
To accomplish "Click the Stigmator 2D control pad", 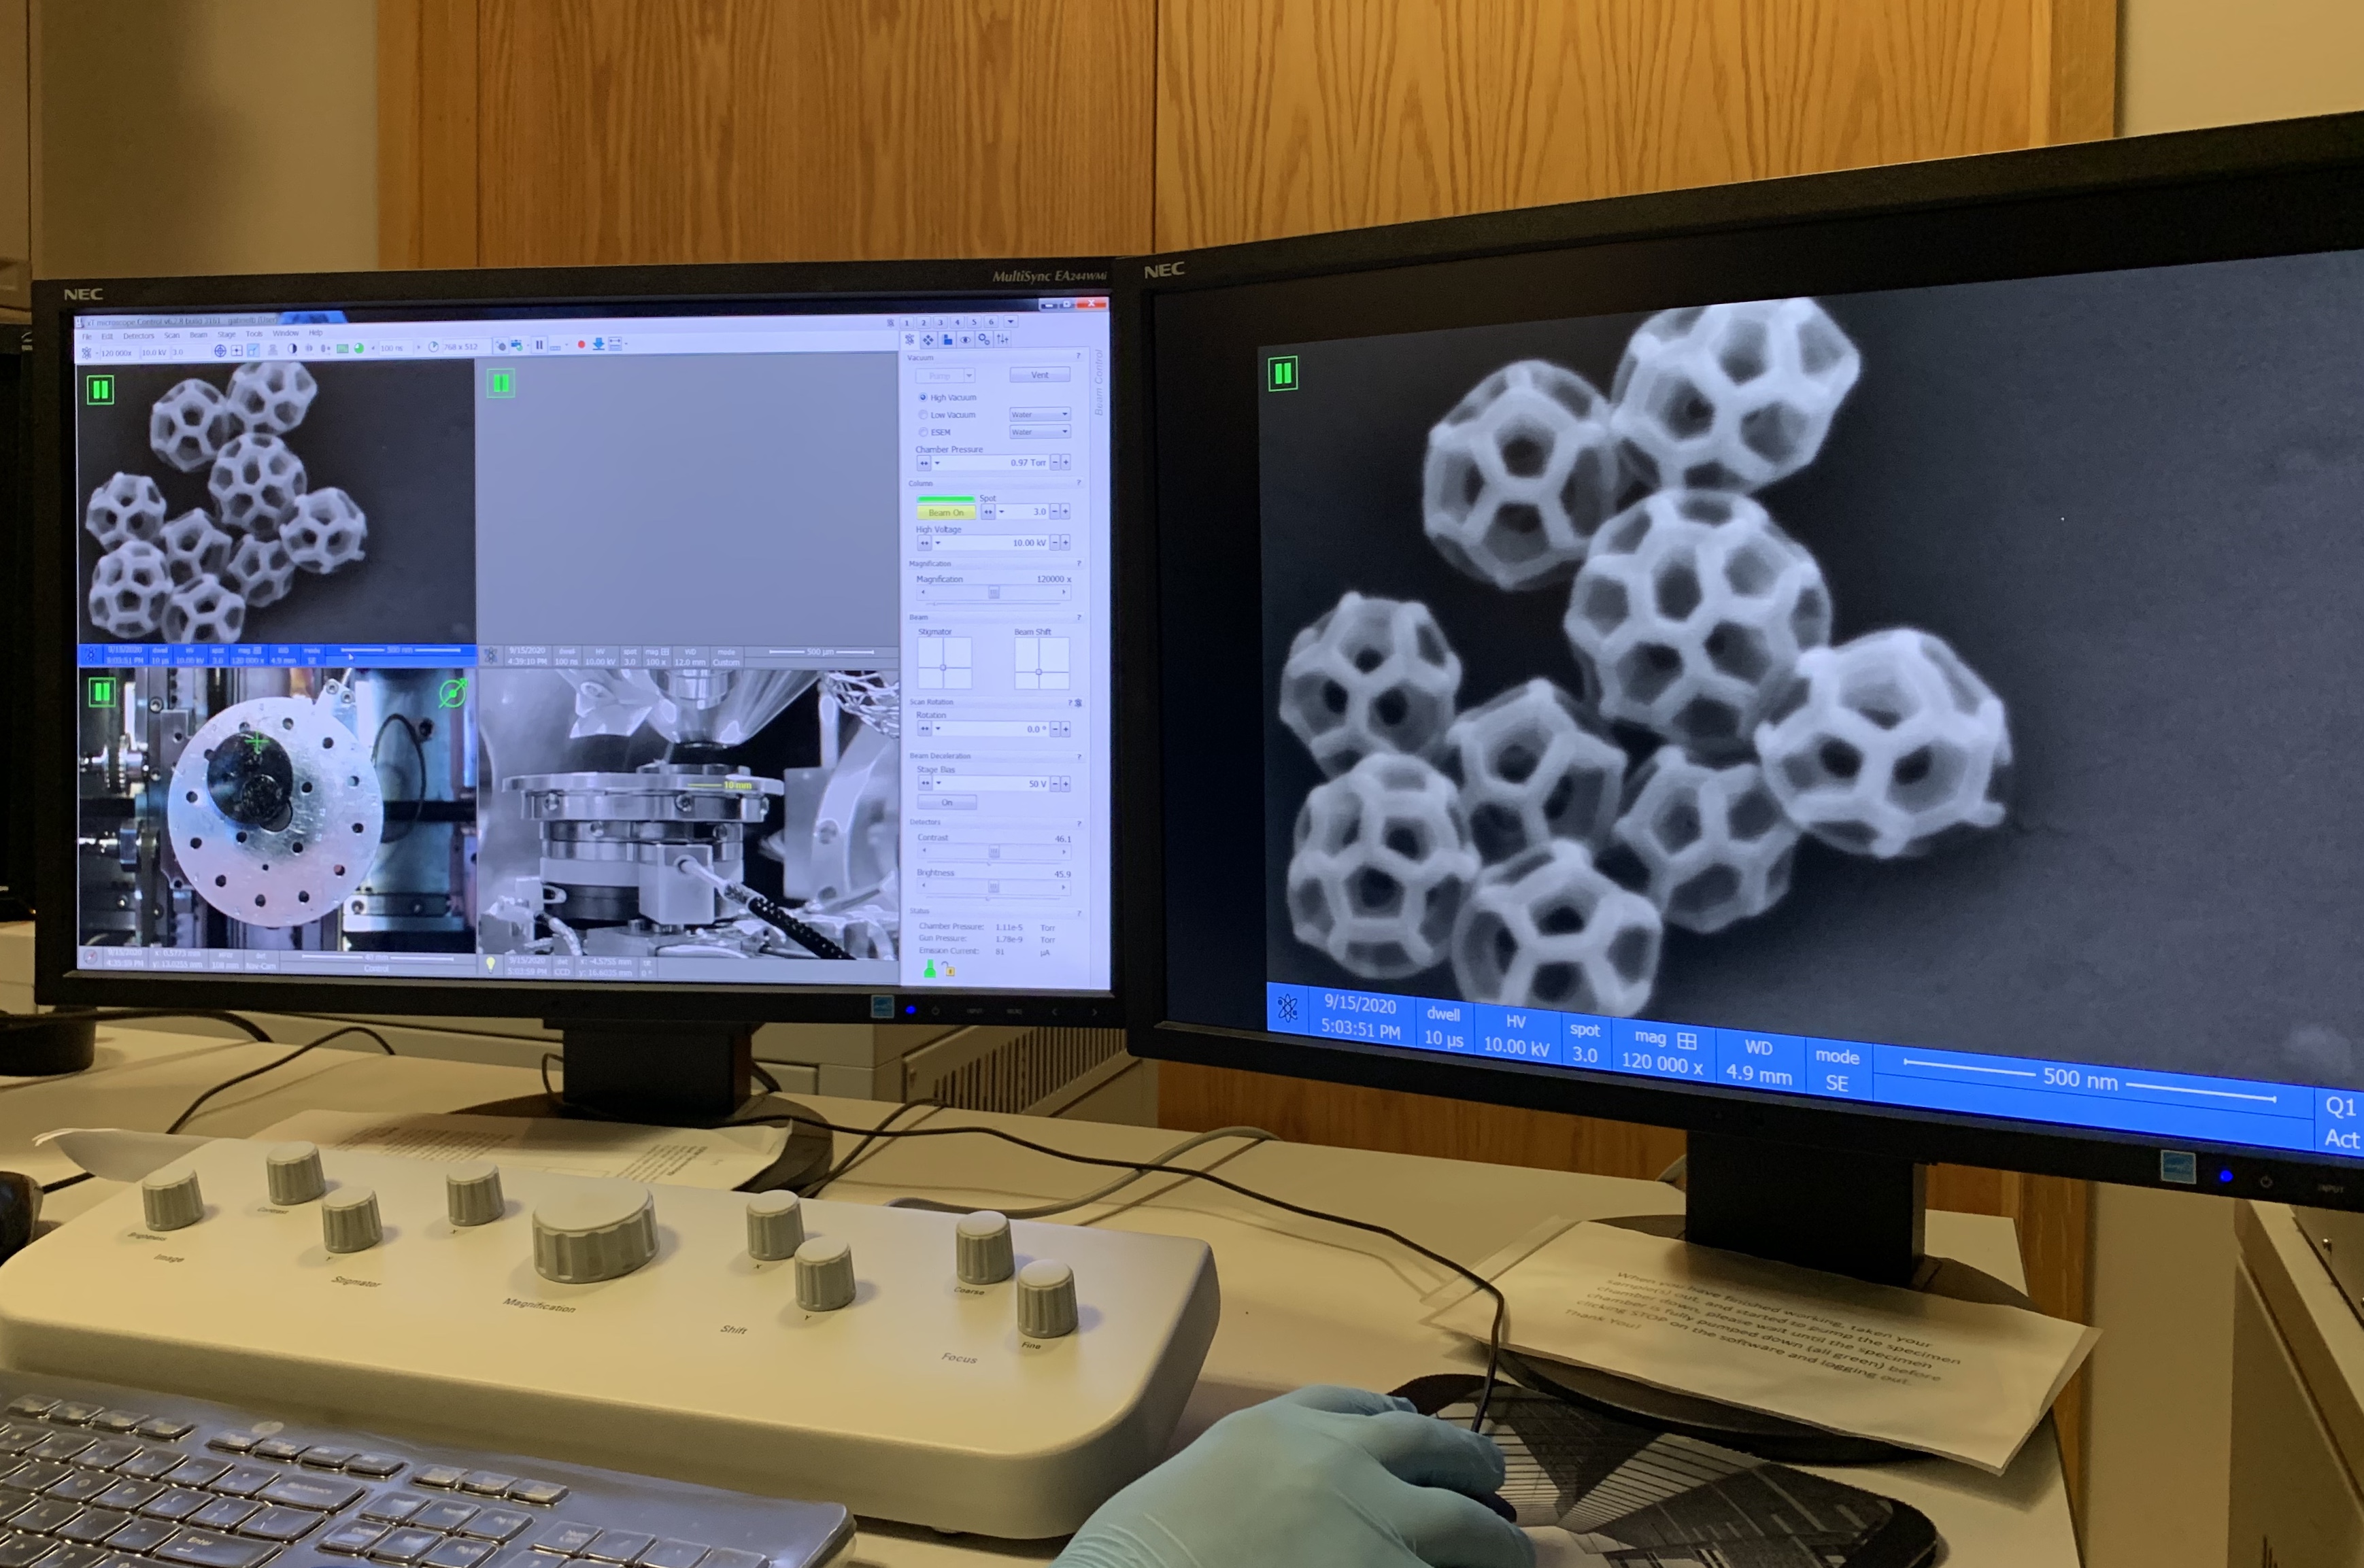I will point(945,663).
